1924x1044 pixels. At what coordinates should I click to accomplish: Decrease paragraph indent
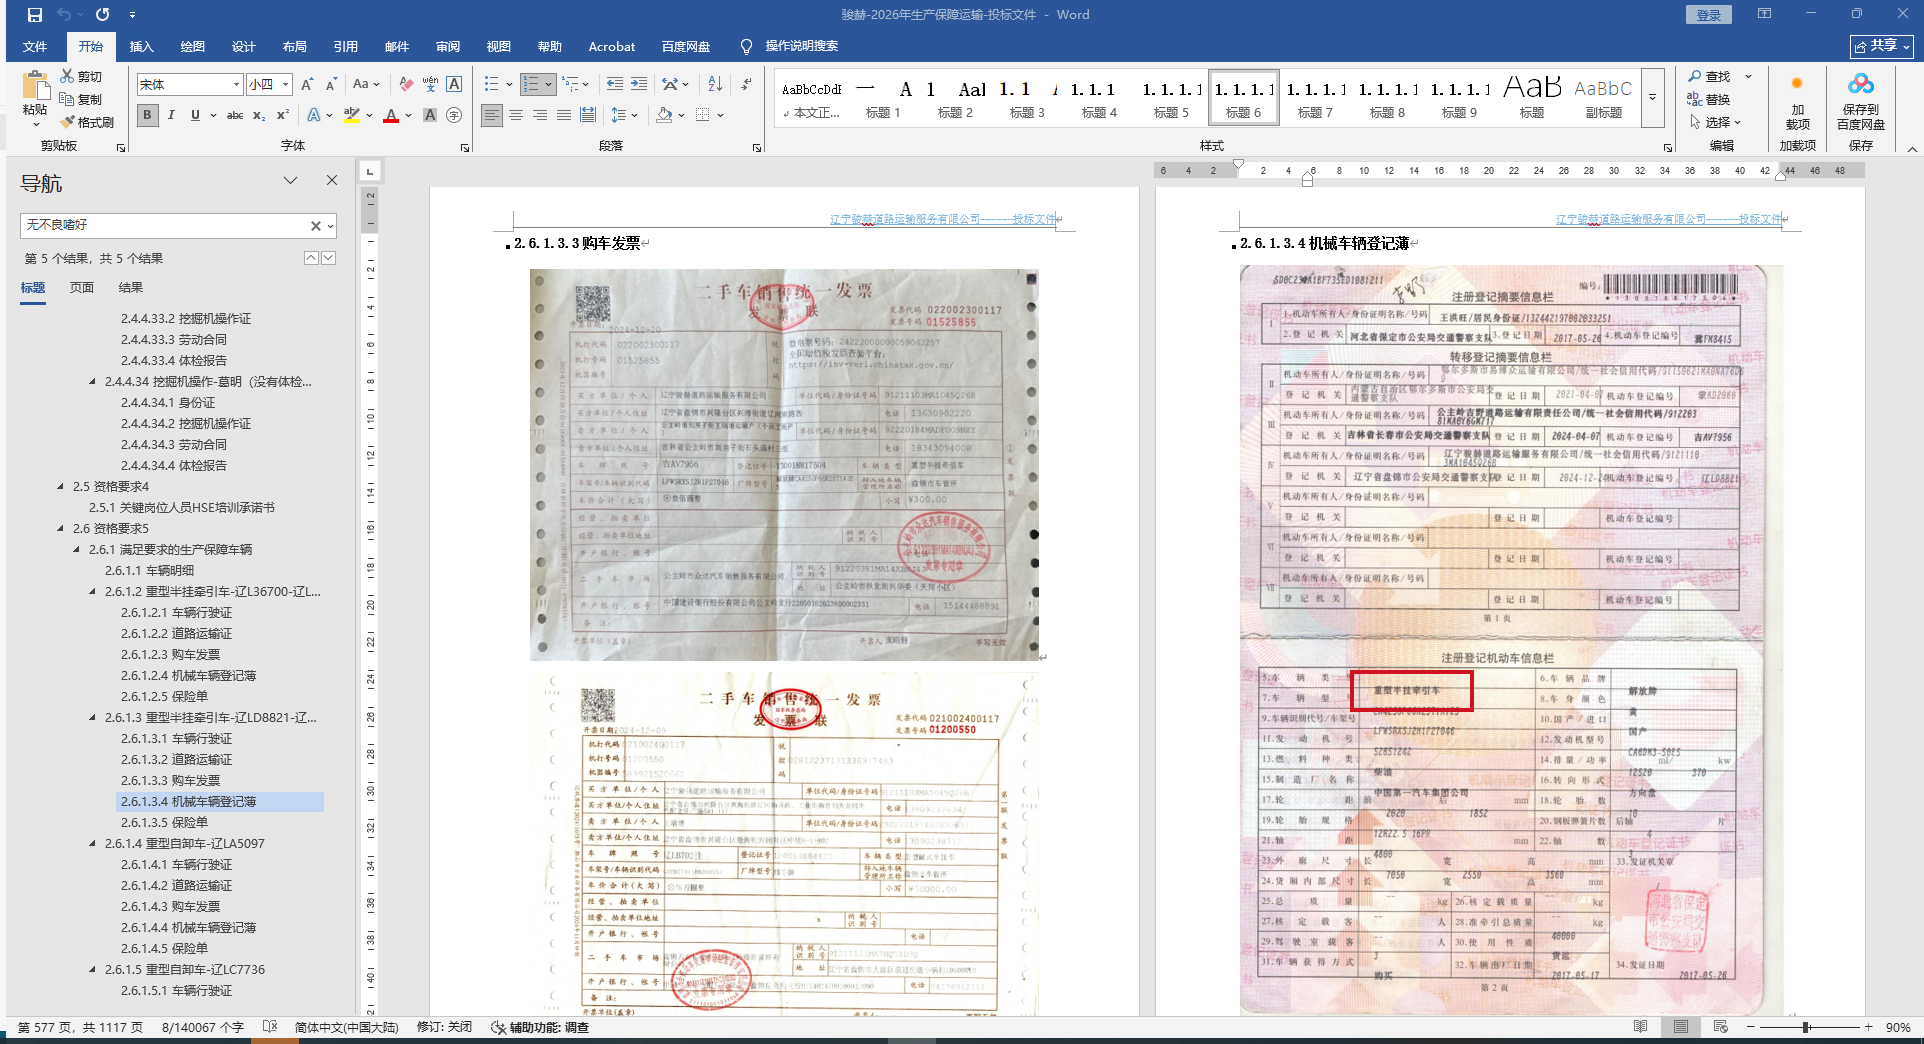615,85
